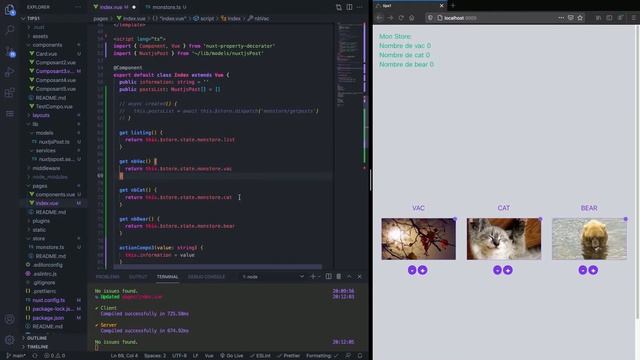Open the browser hamburger menu
This screenshot has height=360, width=640.
pos(634,18)
